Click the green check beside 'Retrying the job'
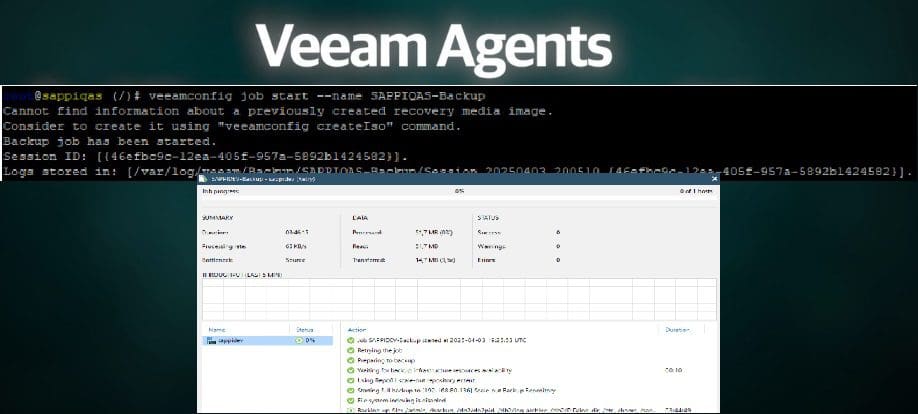Viewport: 918px width, 414px height. (350, 349)
